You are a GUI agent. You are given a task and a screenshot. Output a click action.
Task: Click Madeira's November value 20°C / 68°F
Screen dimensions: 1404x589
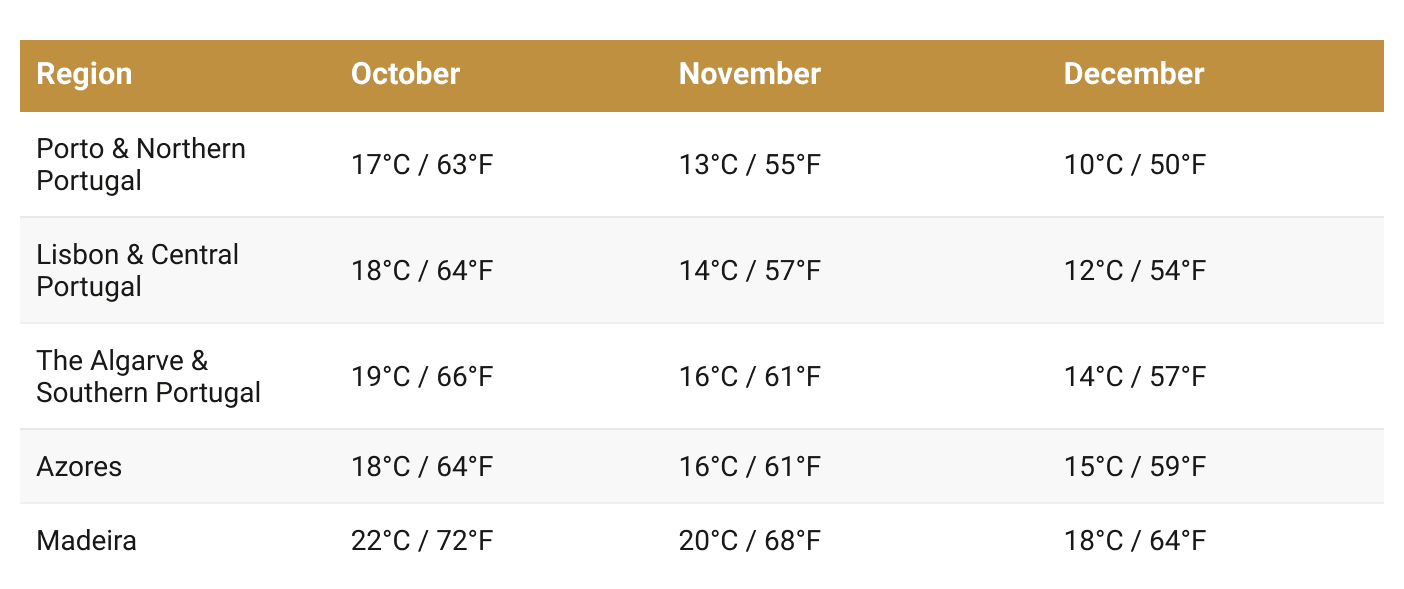[x=749, y=541]
